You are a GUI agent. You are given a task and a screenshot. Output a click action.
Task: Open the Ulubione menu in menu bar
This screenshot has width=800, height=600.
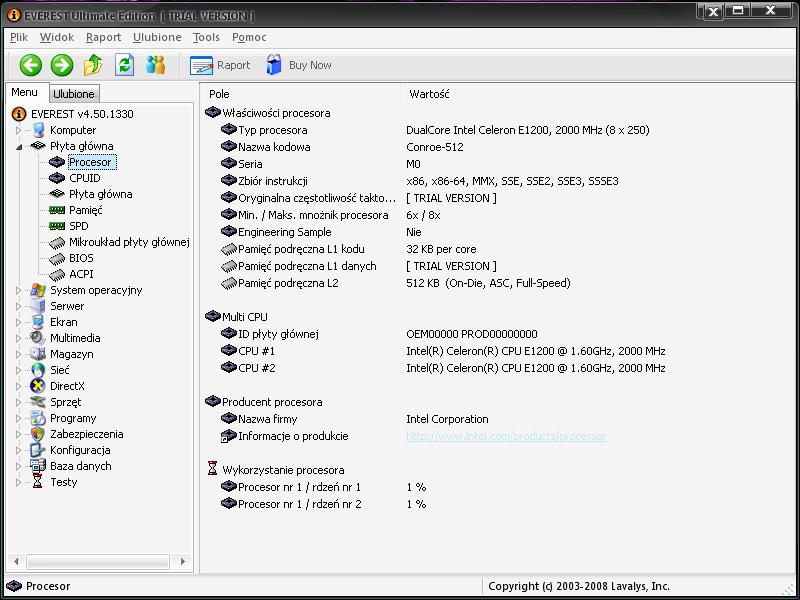[x=157, y=37]
